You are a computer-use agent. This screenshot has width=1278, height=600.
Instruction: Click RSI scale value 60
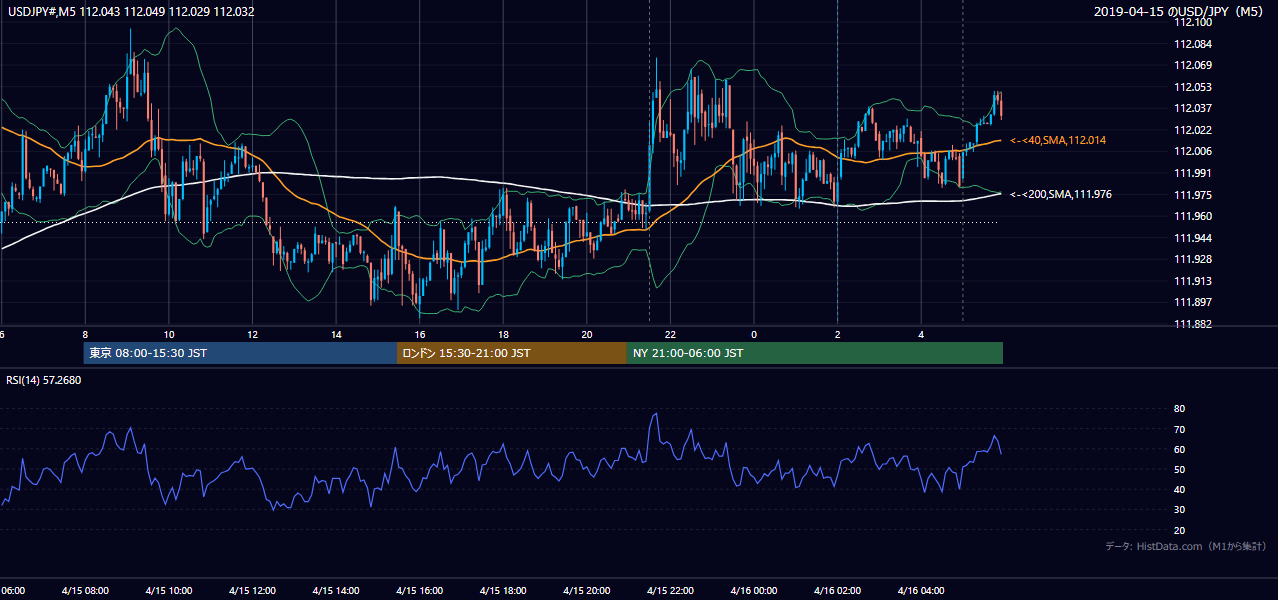[1179, 449]
